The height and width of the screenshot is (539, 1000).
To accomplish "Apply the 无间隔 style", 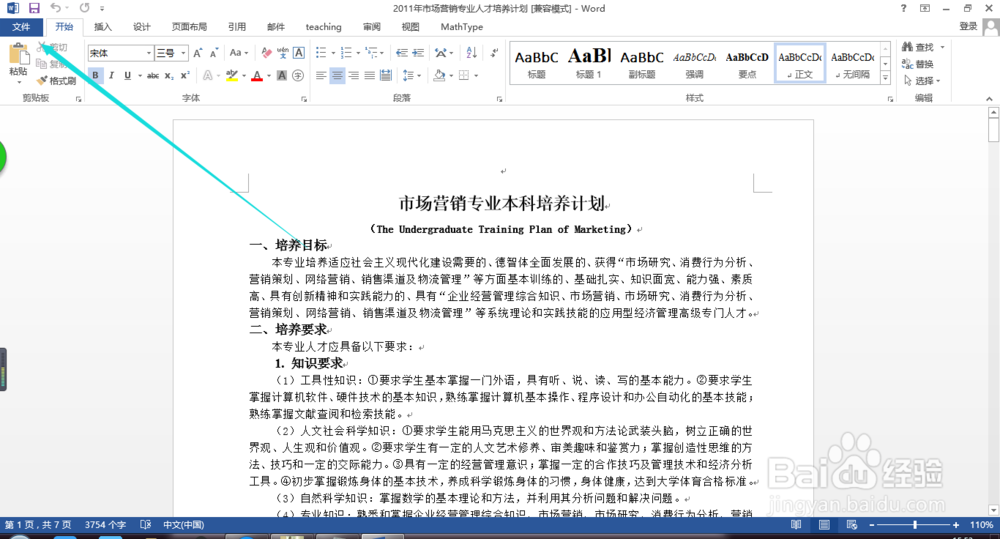I will coord(853,63).
